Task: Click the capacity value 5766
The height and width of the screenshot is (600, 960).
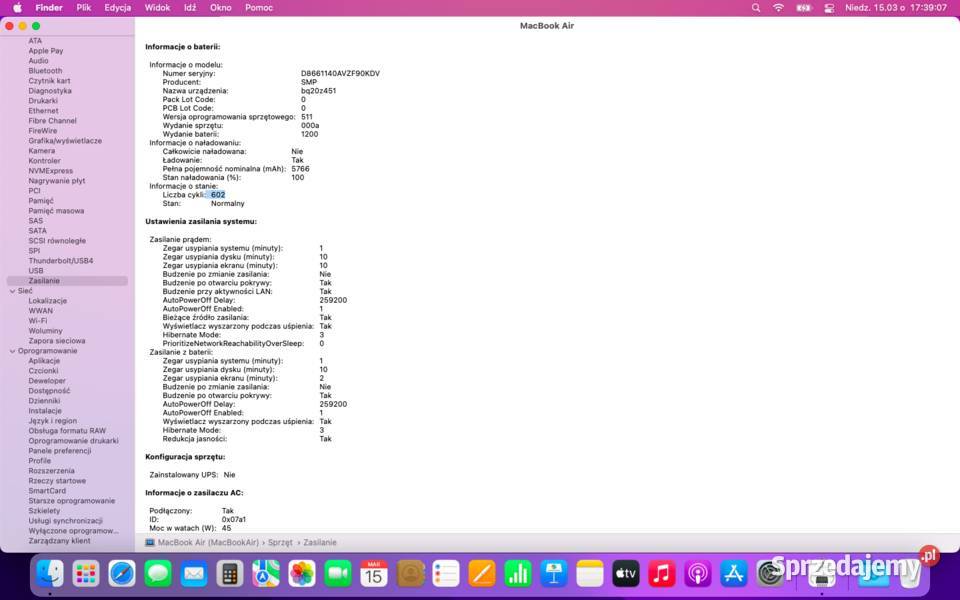Action: pyautogui.click(x=300, y=169)
